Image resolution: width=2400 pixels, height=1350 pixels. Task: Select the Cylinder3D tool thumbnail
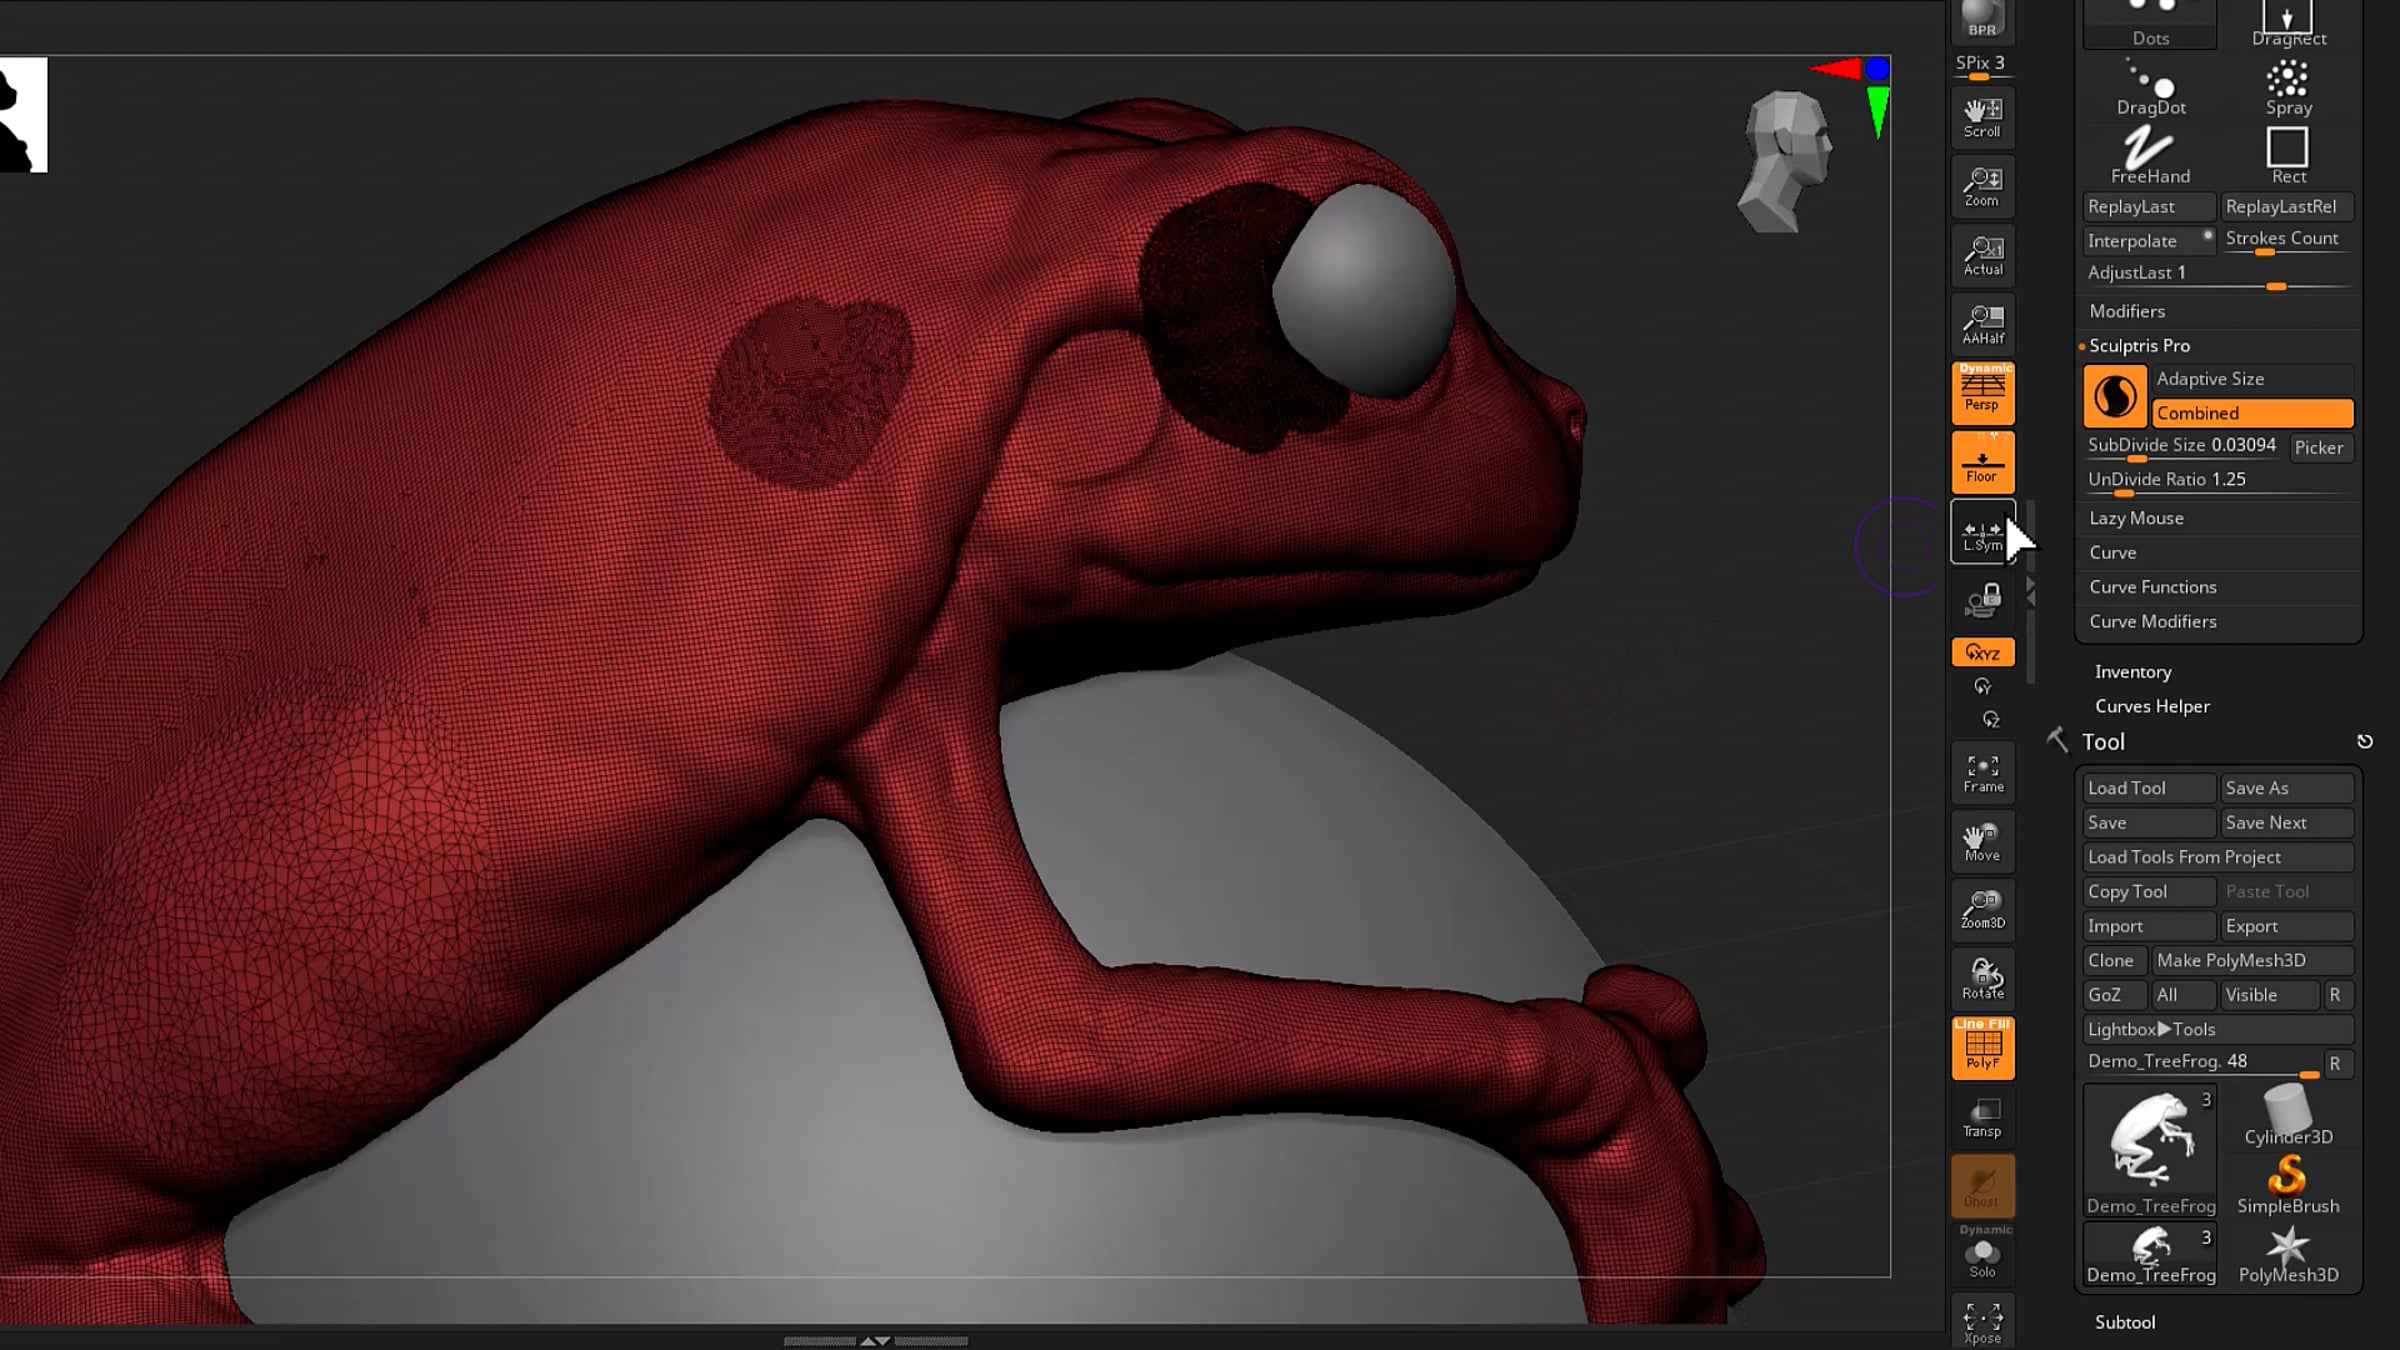click(2288, 1115)
